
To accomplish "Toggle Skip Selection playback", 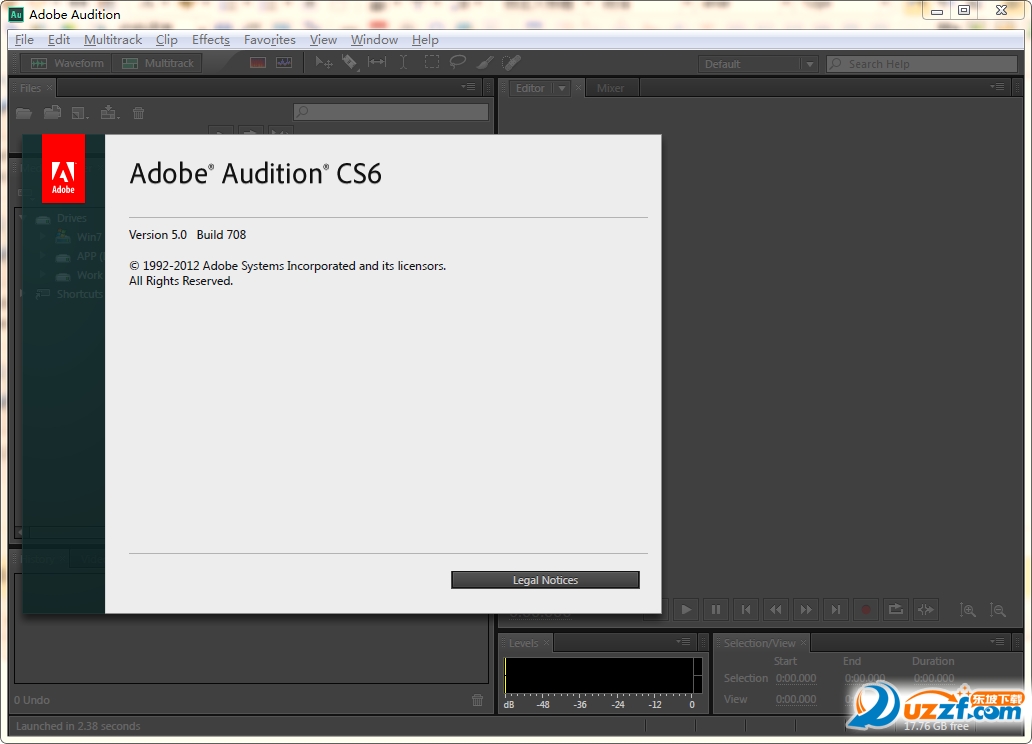I will tap(925, 610).
